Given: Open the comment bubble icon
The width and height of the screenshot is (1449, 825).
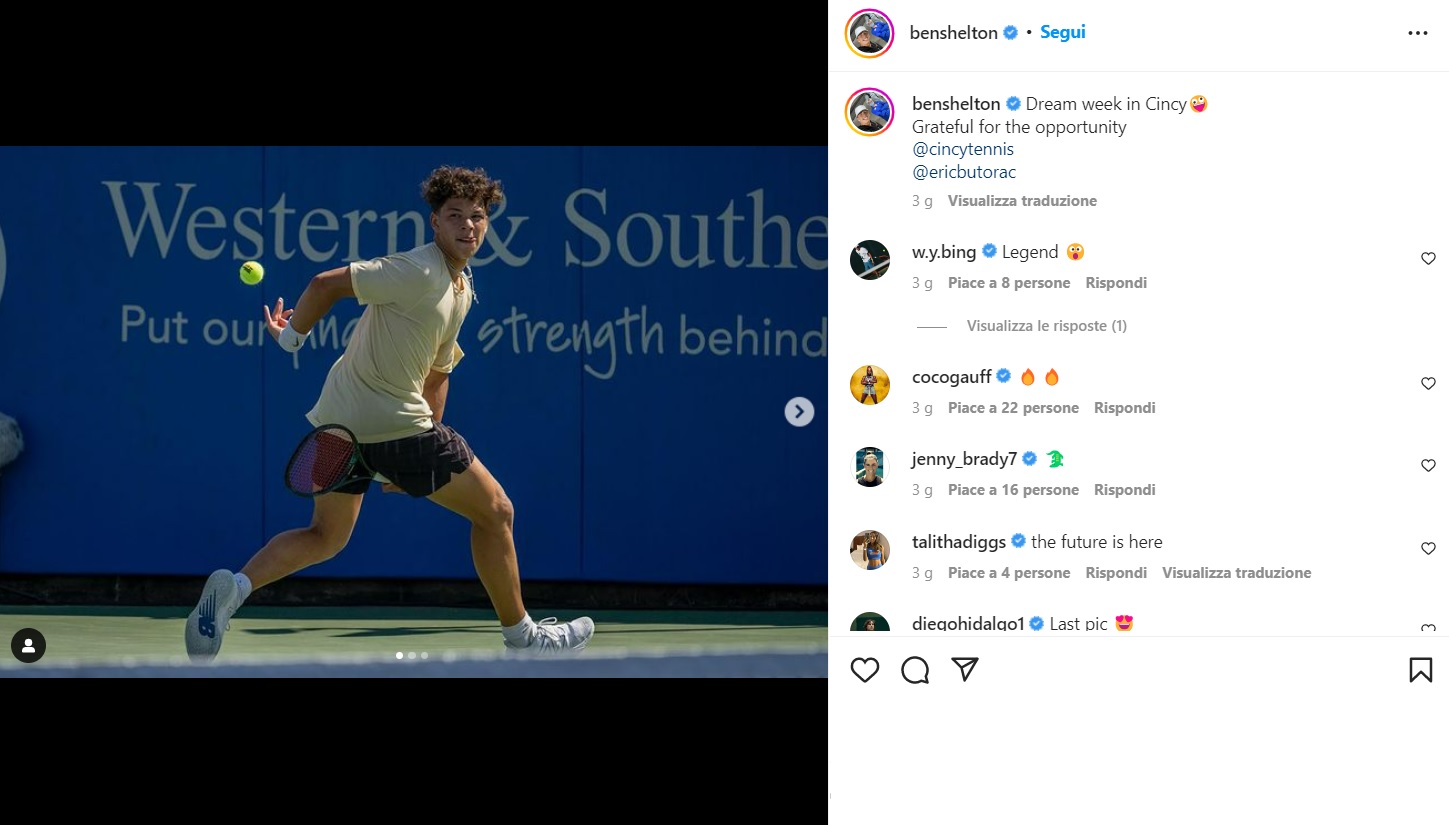Looking at the screenshot, I should 915,670.
